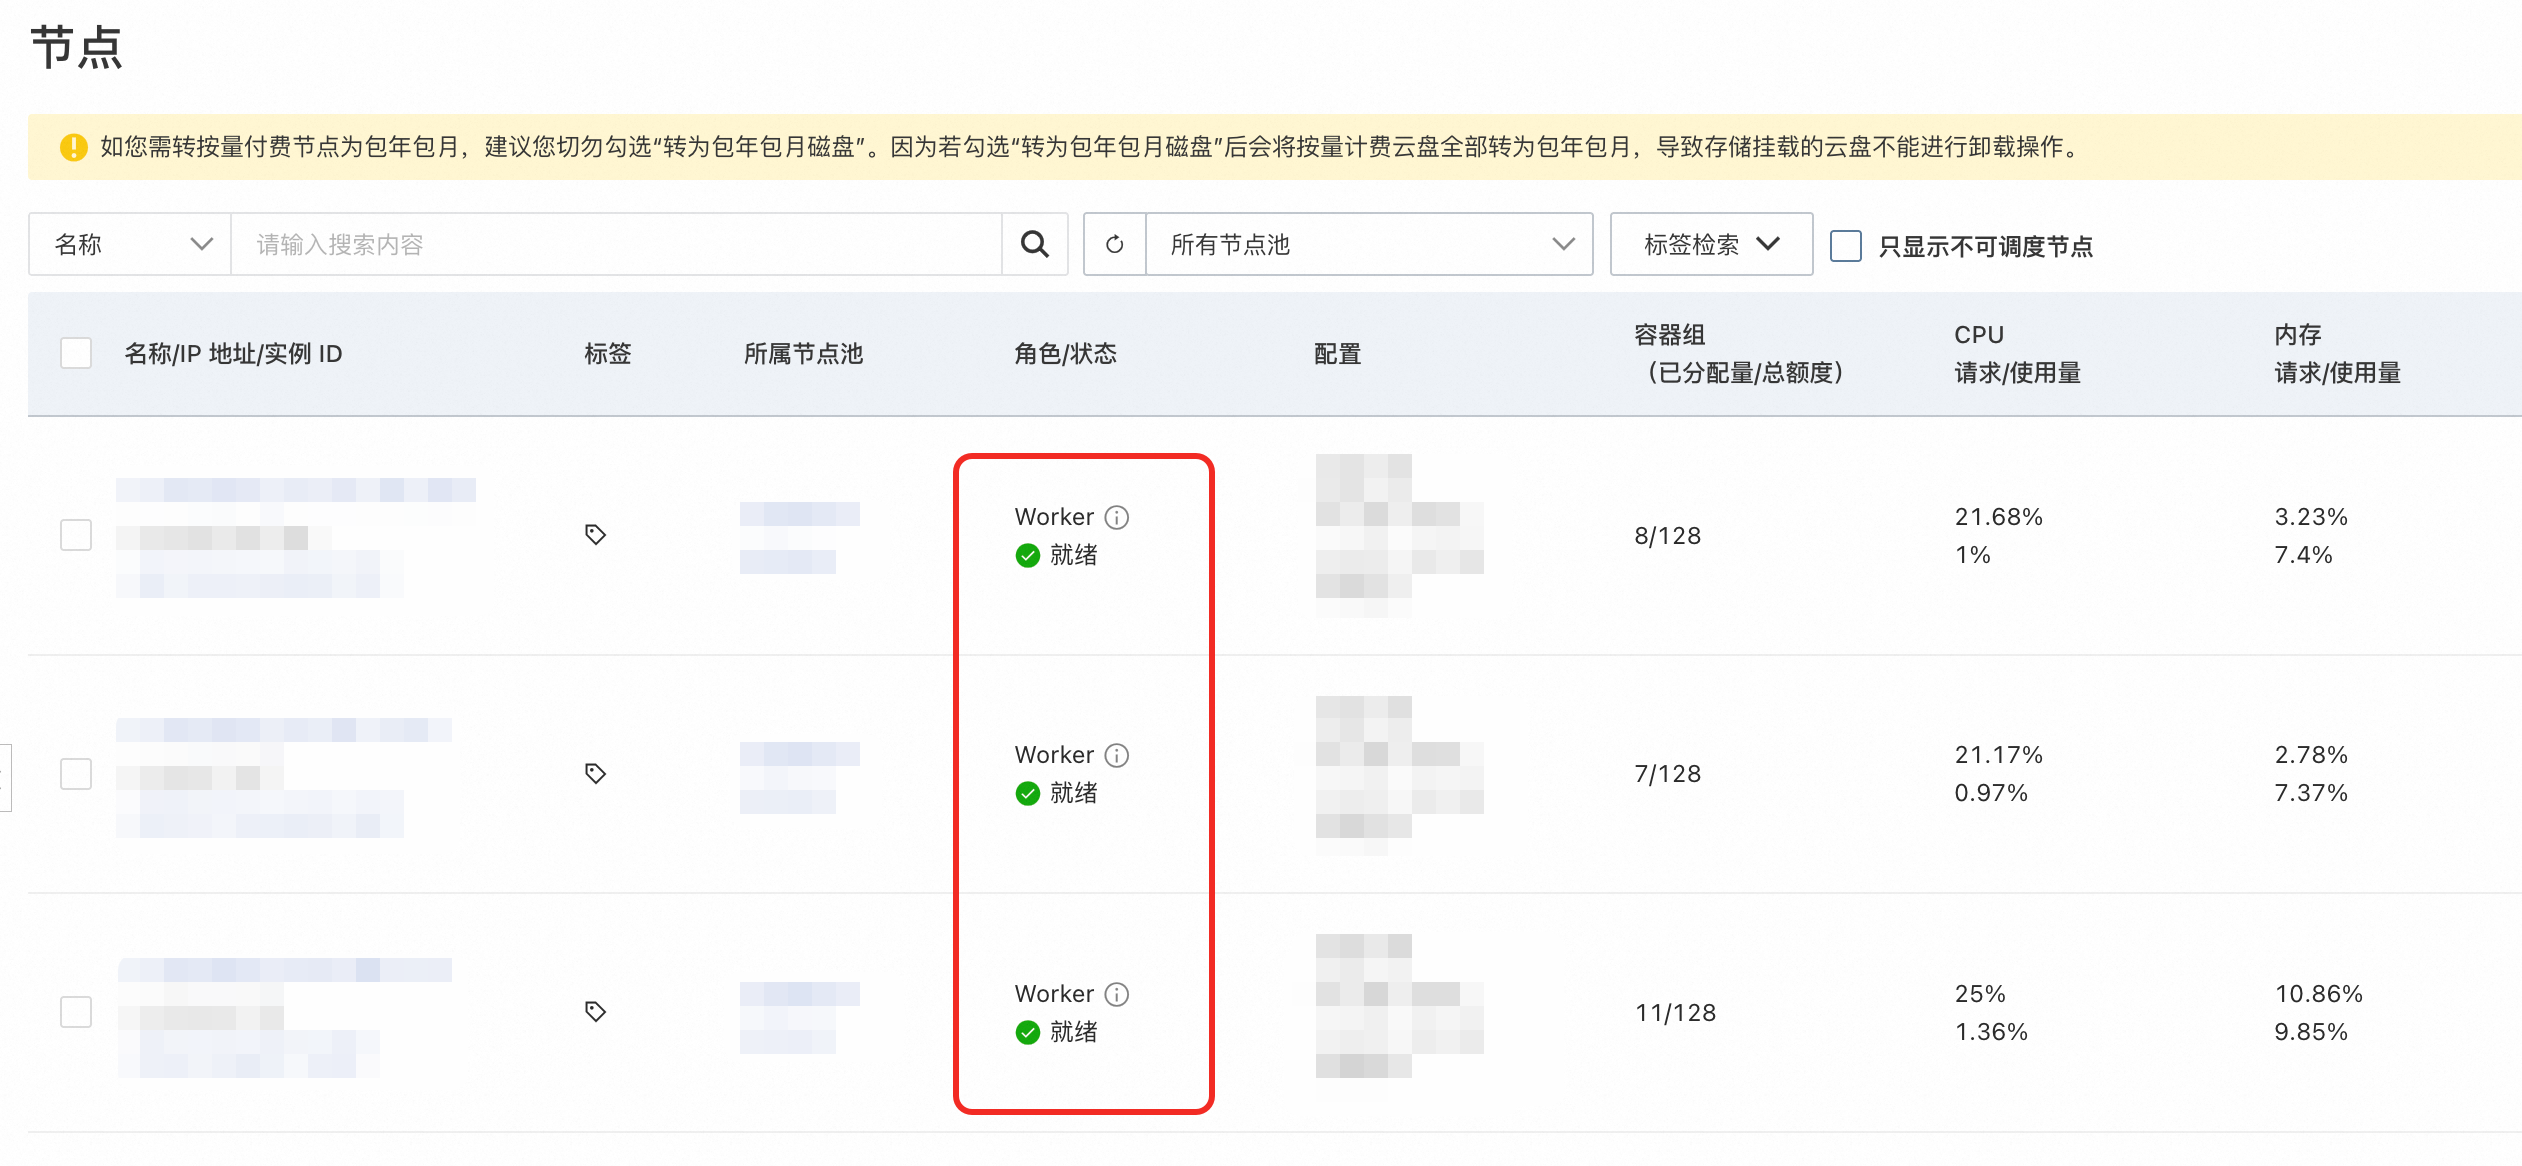Click the tag icon in second node row
Viewport: 2522px width, 1166px height.
[595, 773]
